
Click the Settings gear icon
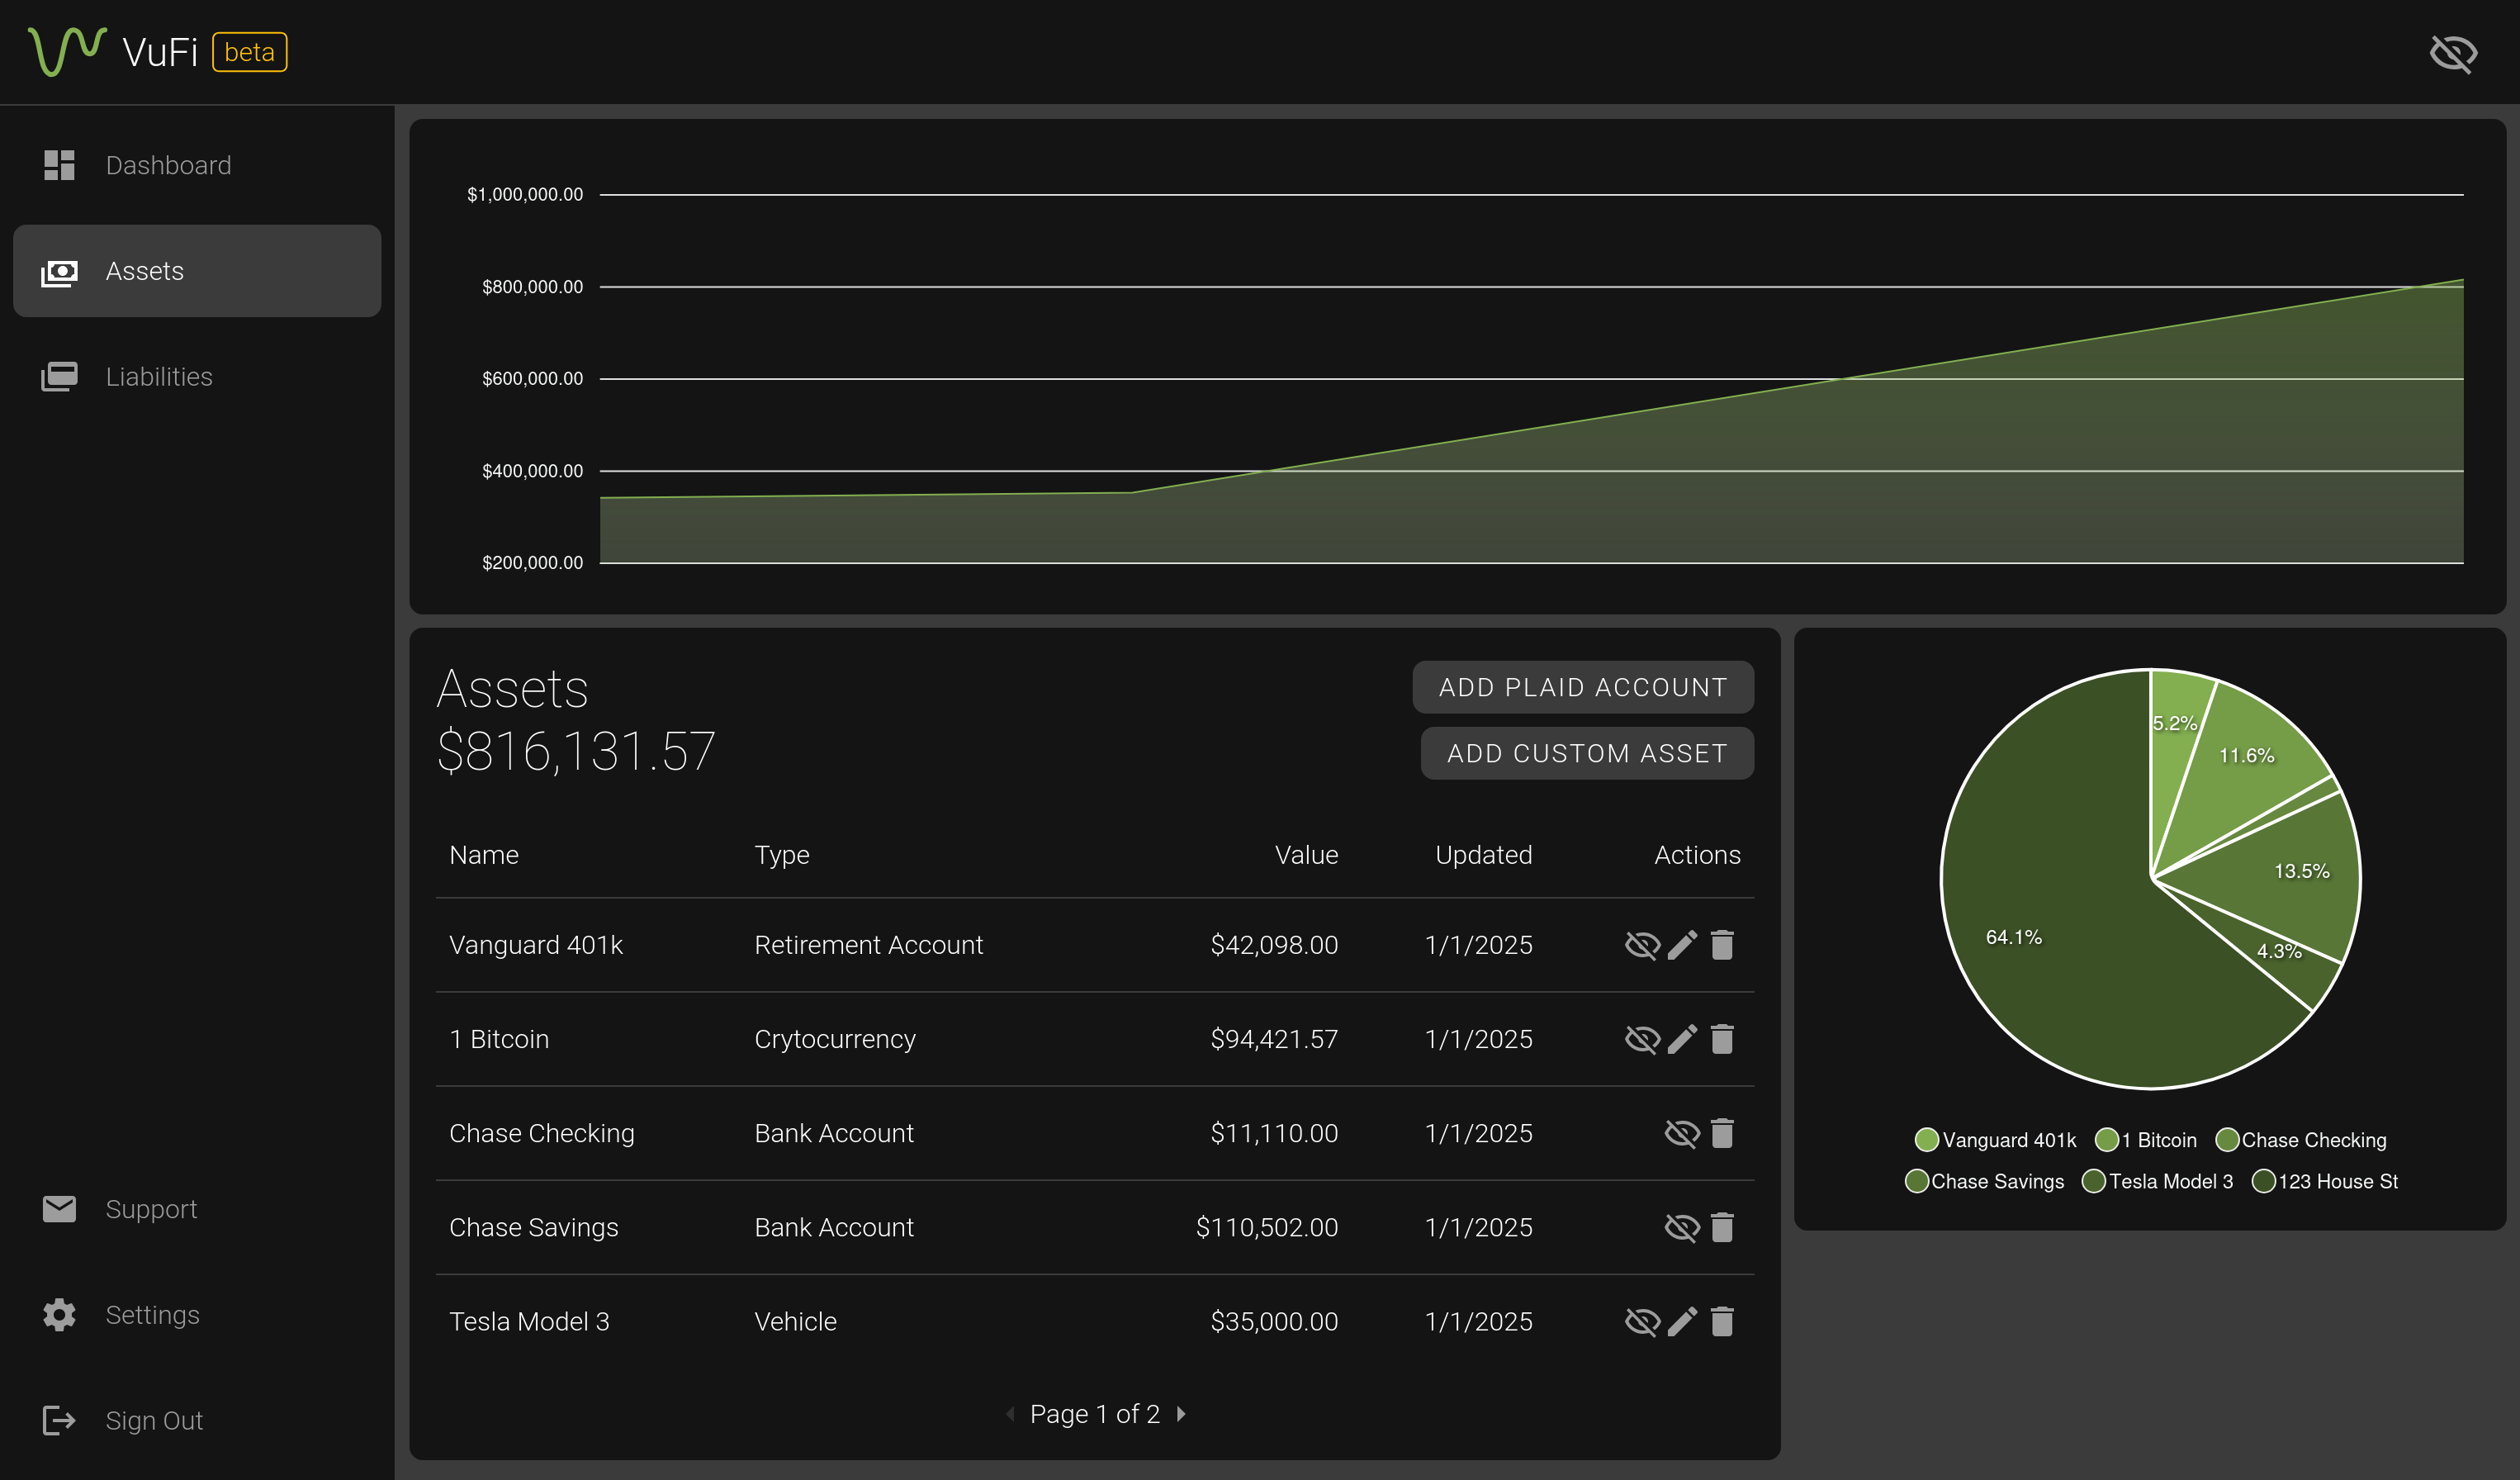59,1315
